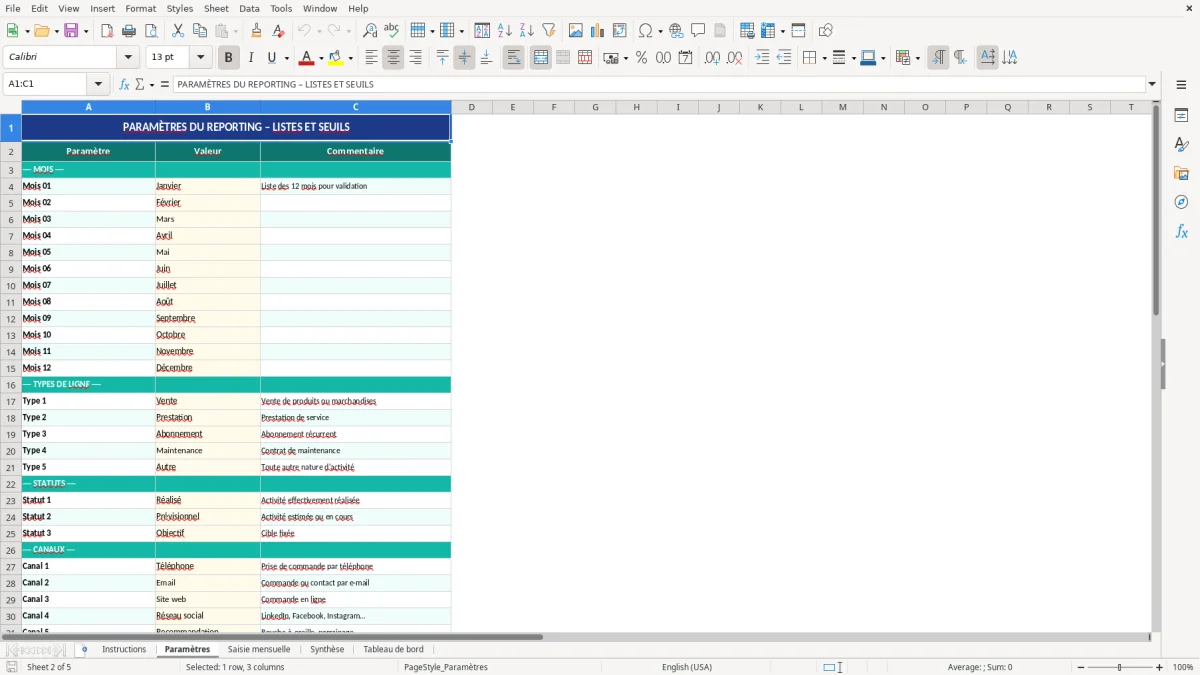1200x675 pixels.
Task: Open the special character dropdown arrow
Action: 660,32
